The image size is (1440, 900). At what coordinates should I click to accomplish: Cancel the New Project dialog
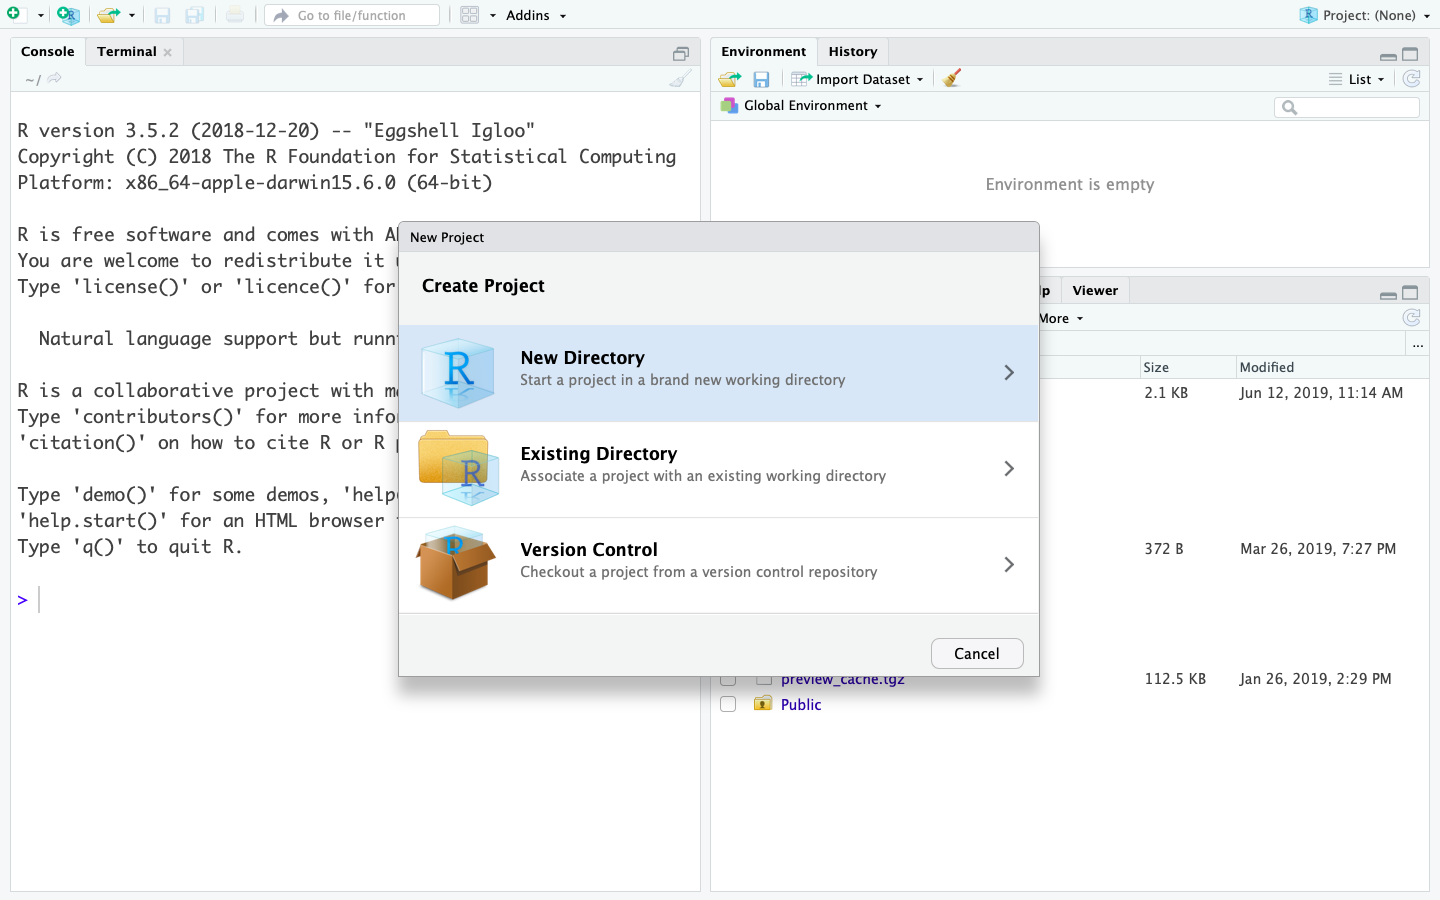(x=977, y=653)
